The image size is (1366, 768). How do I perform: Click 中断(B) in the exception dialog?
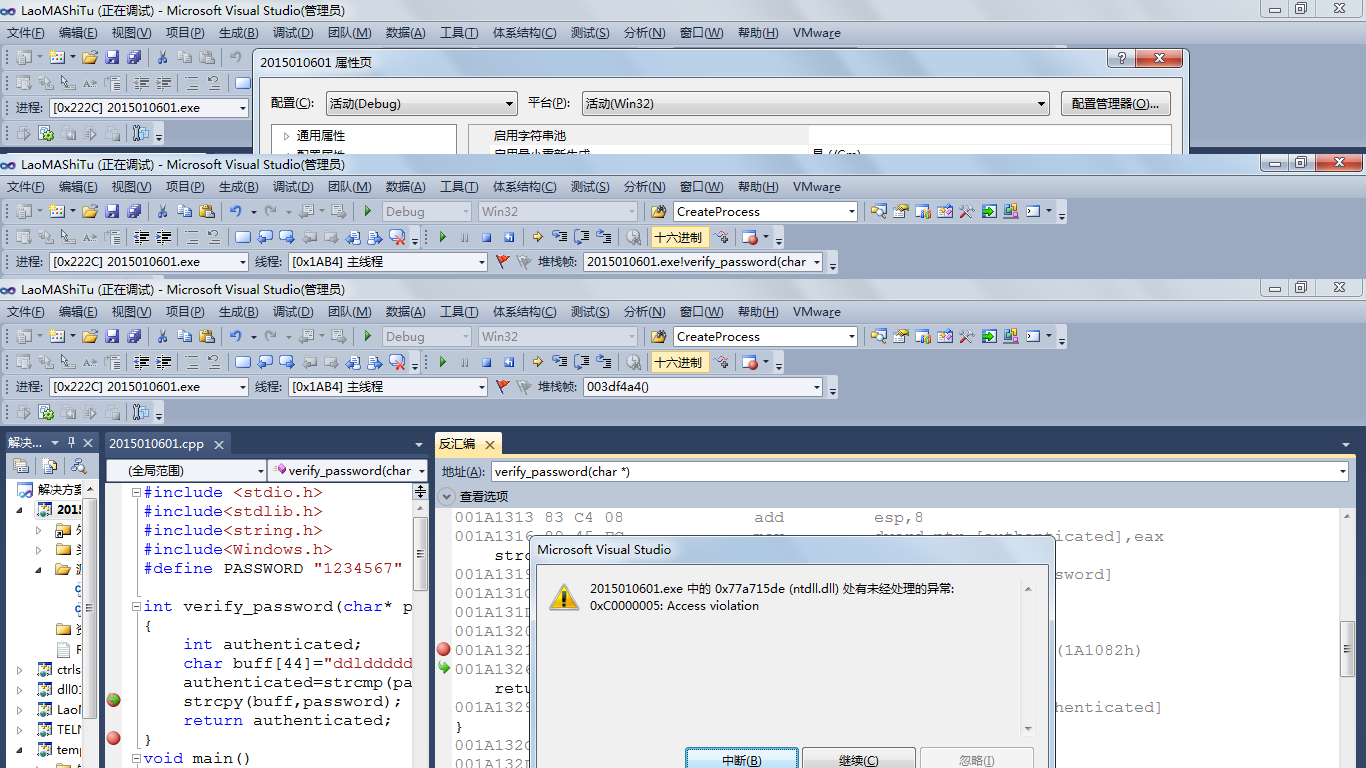741,760
